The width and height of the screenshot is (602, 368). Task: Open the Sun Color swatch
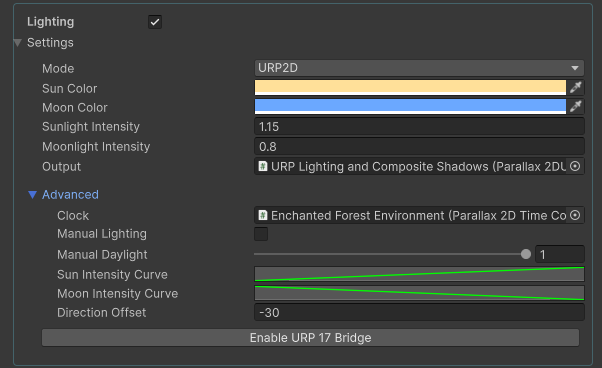click(x=410, y=87)
